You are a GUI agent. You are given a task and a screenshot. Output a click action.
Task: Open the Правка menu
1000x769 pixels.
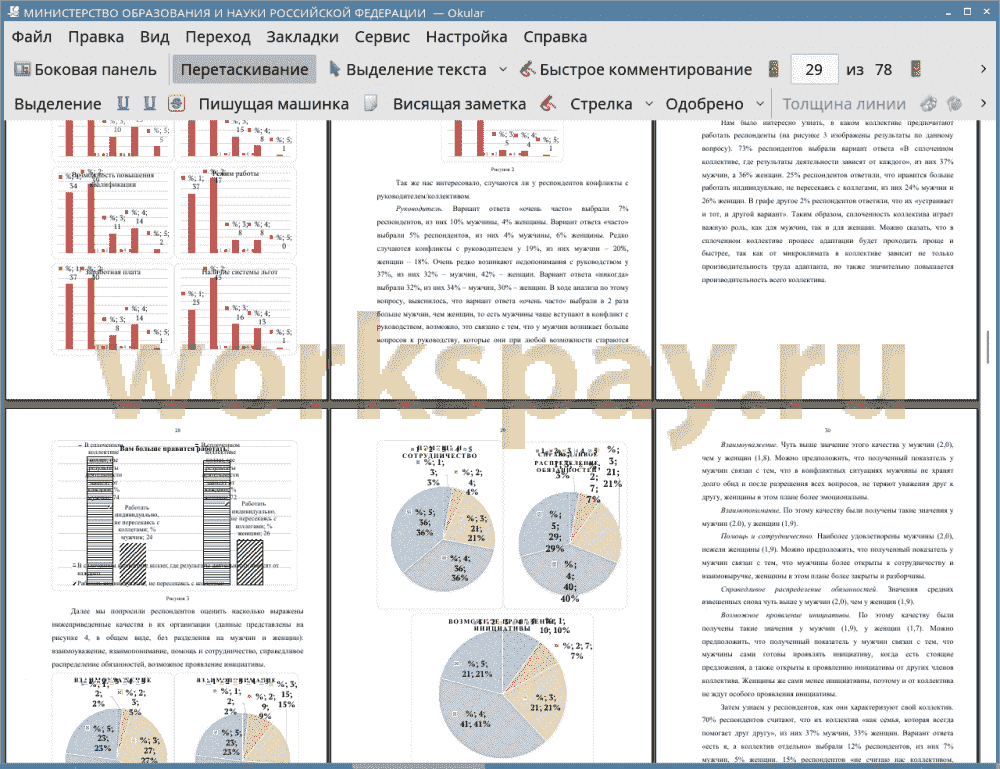tap(96, 37)
